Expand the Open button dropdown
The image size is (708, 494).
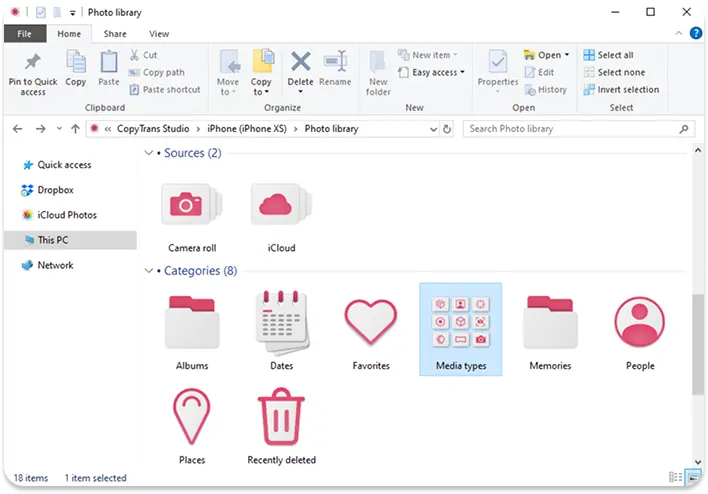point(567,55)
